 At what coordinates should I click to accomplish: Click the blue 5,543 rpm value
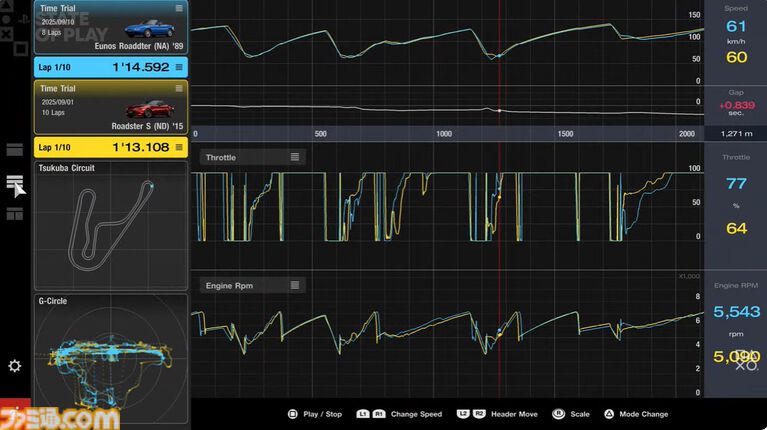click(x=737, y=312)
